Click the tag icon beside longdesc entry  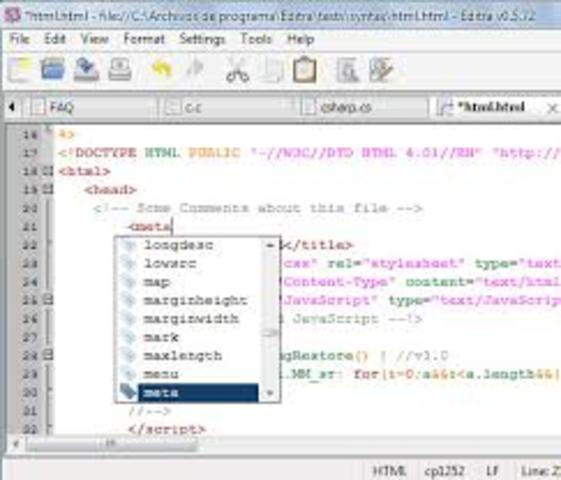(128, 245)
